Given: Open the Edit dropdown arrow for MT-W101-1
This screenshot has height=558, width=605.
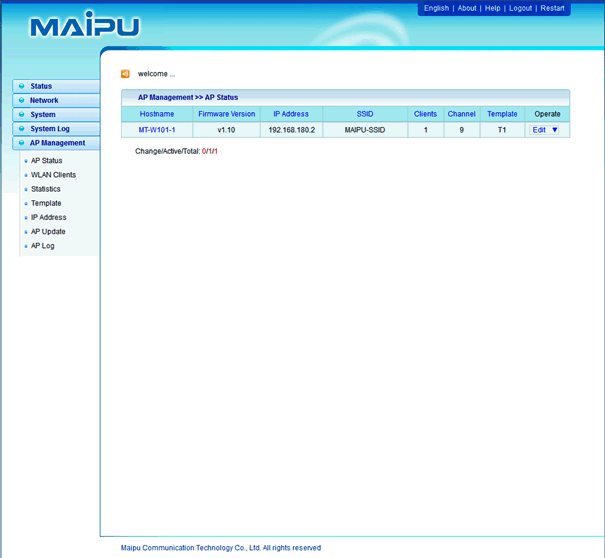Looking at the screenshot, I should pos(554,130).
